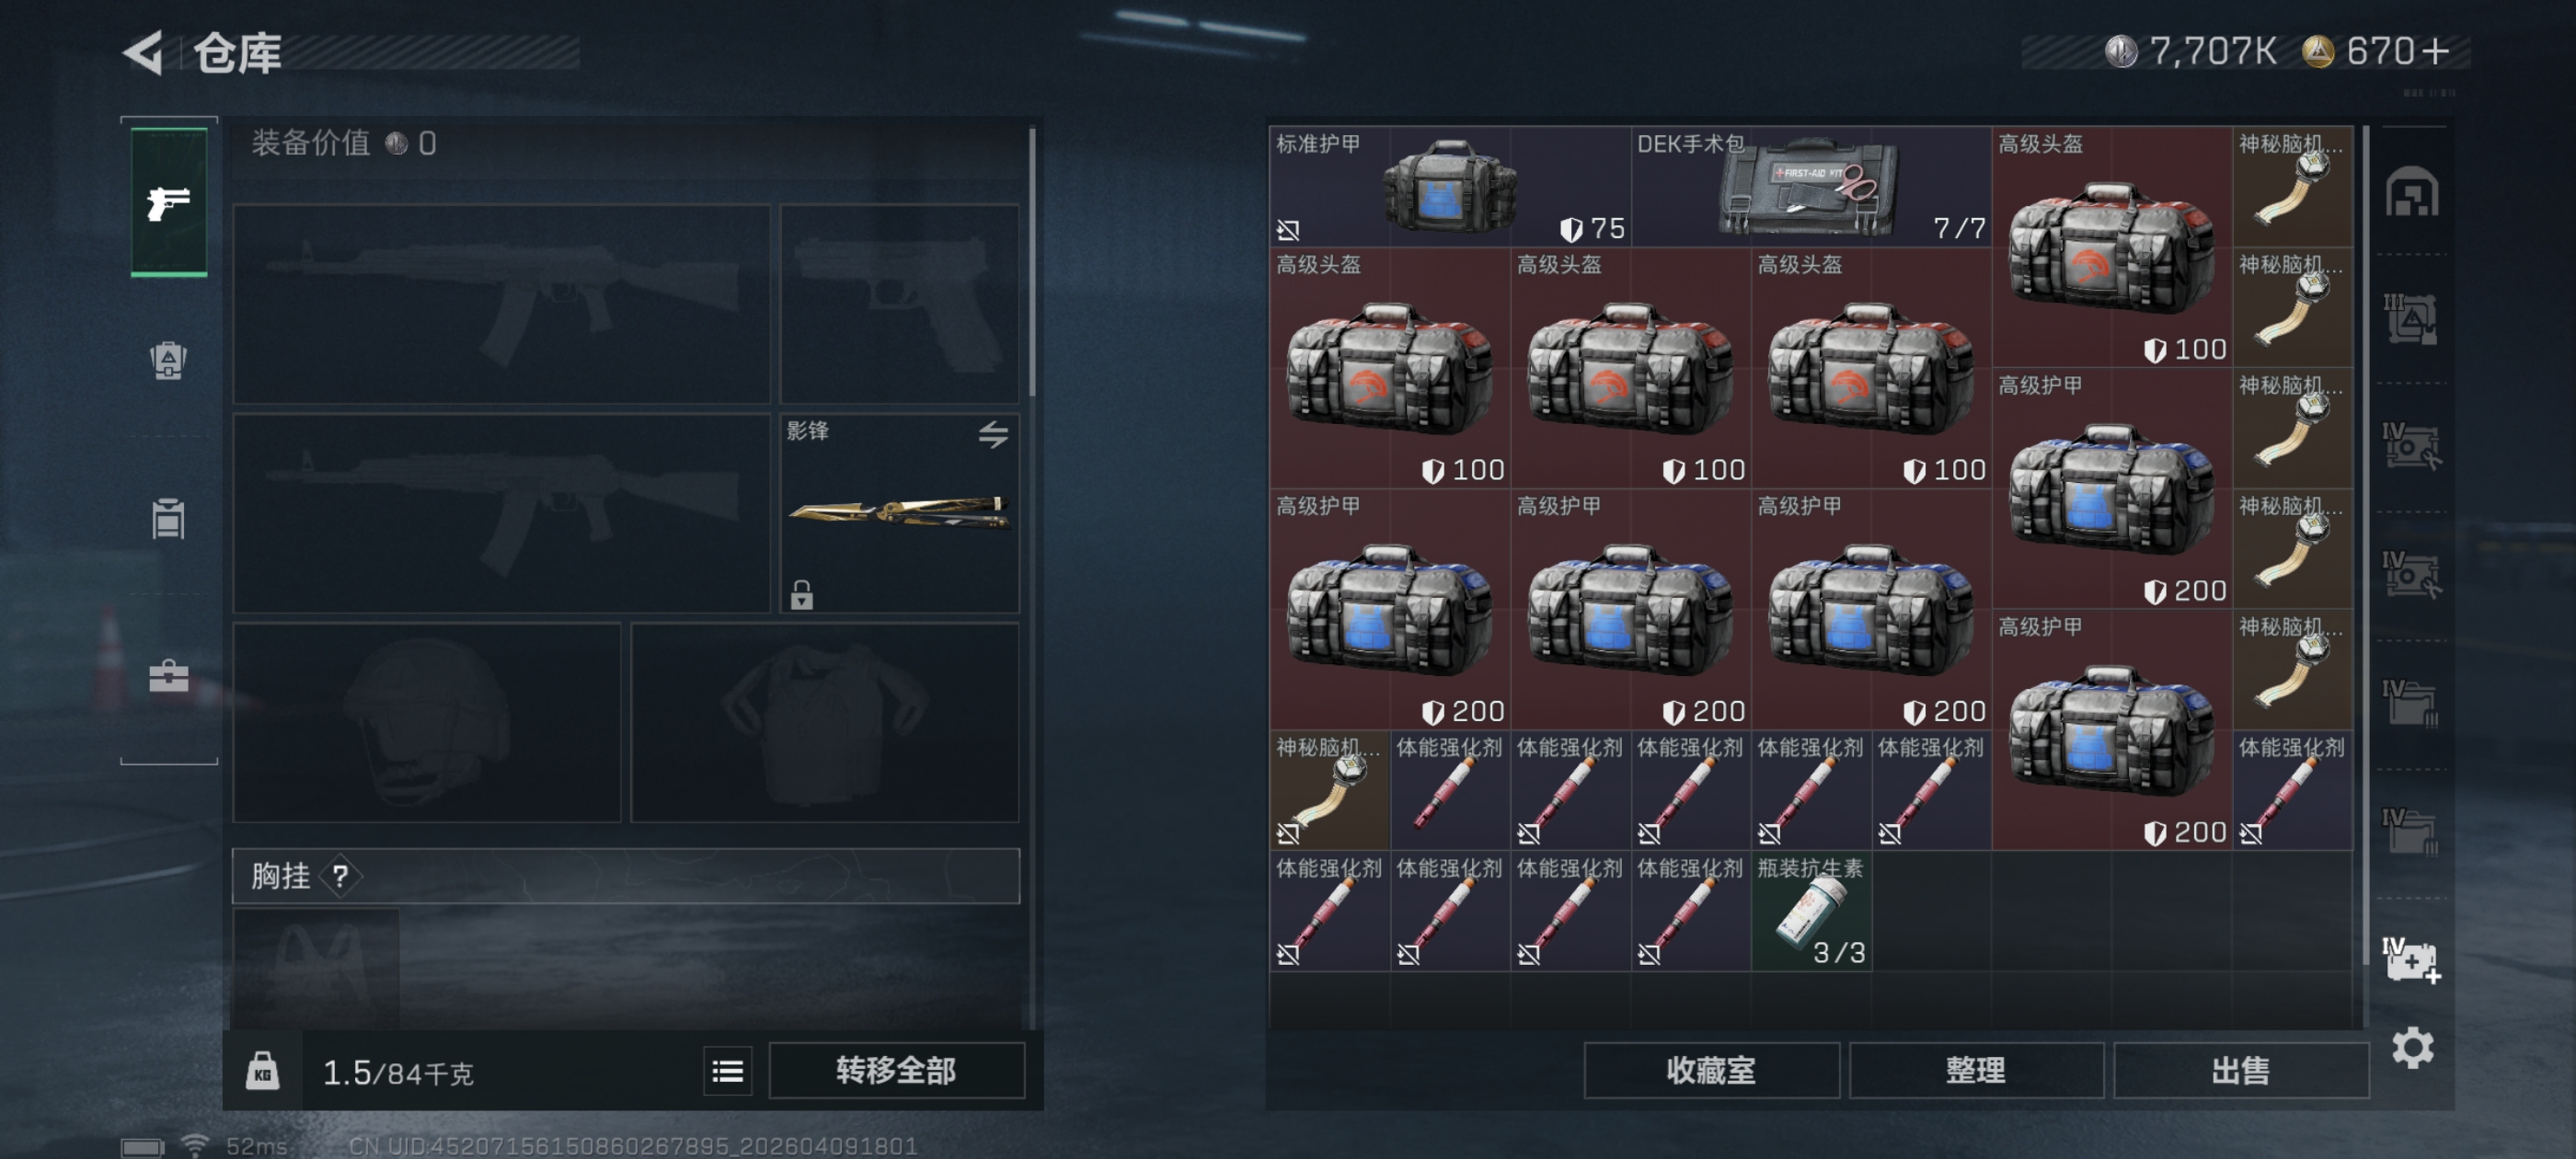2576x1159 pixels.
Task: Click the empty helmet equipment slot
Action: coord(427,723)
